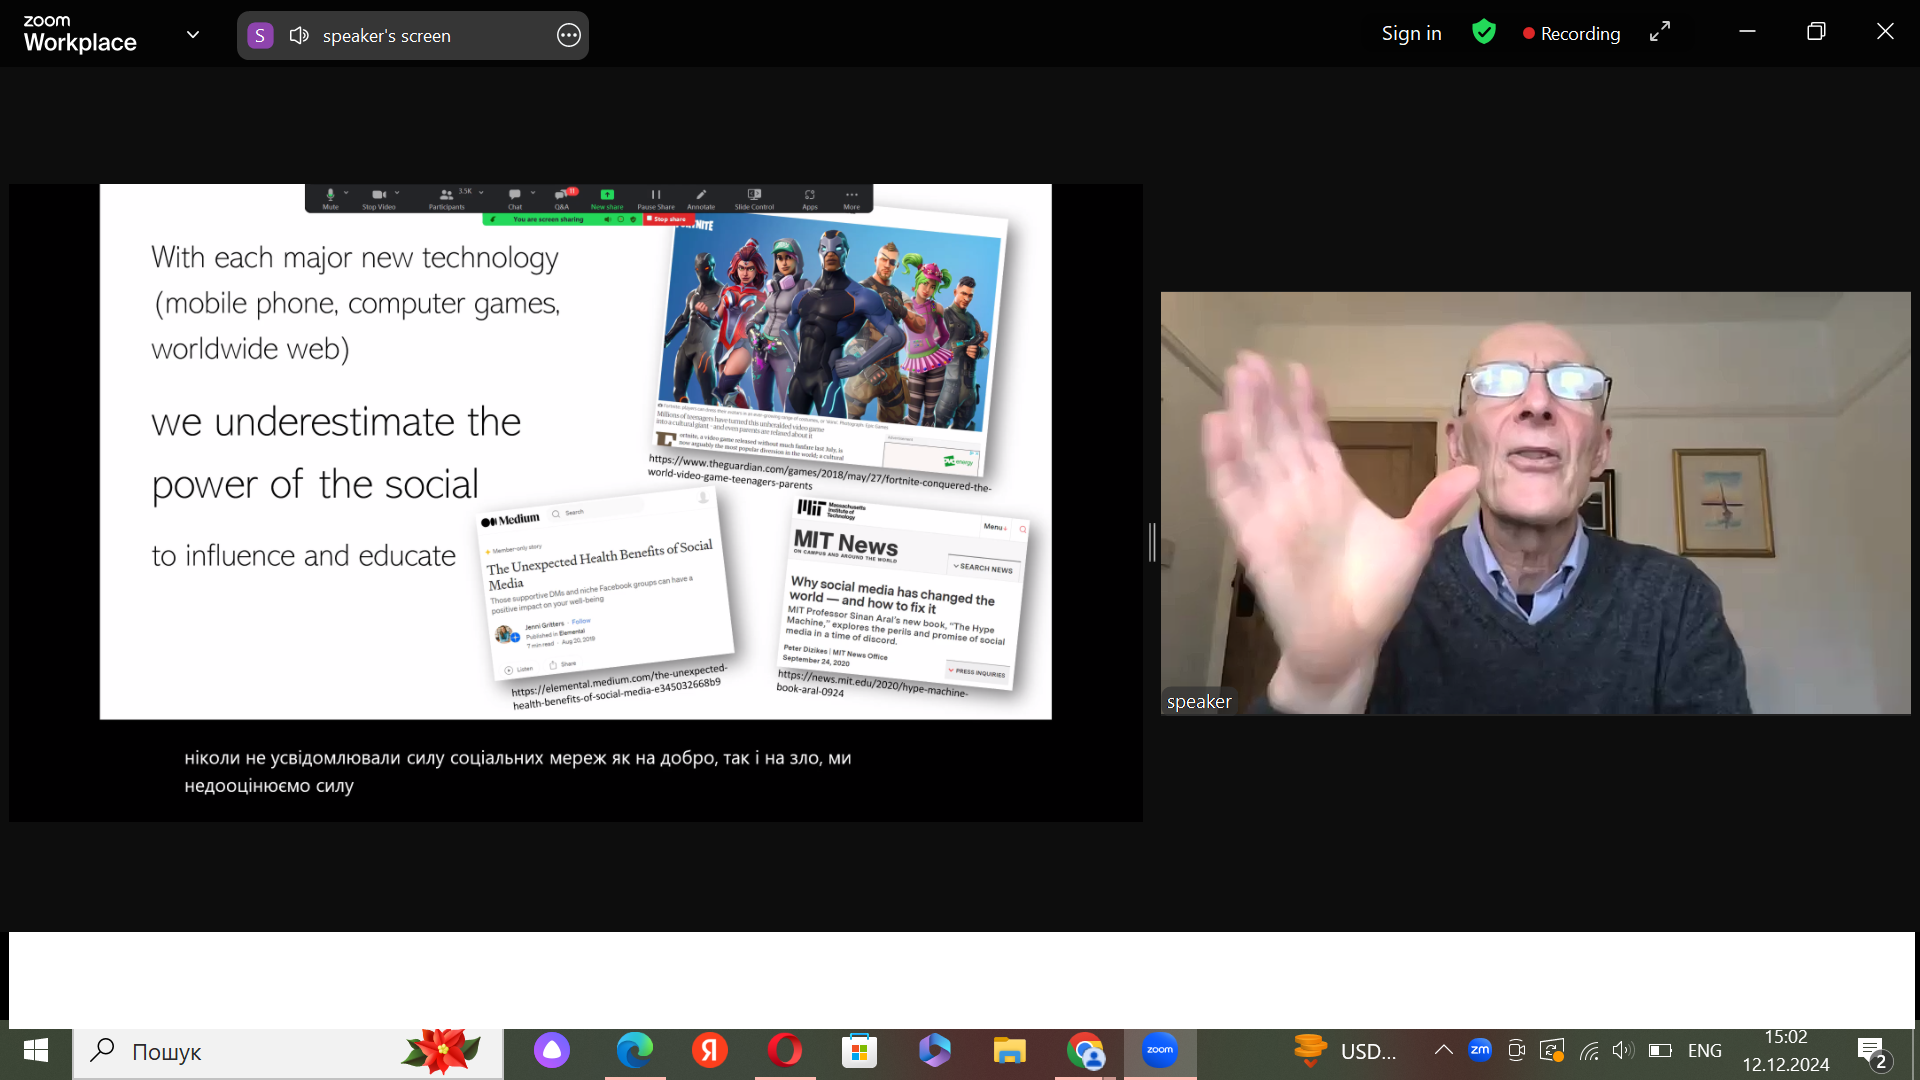Enter full screen with the expand arrows icon

(x=1660, y=32)
